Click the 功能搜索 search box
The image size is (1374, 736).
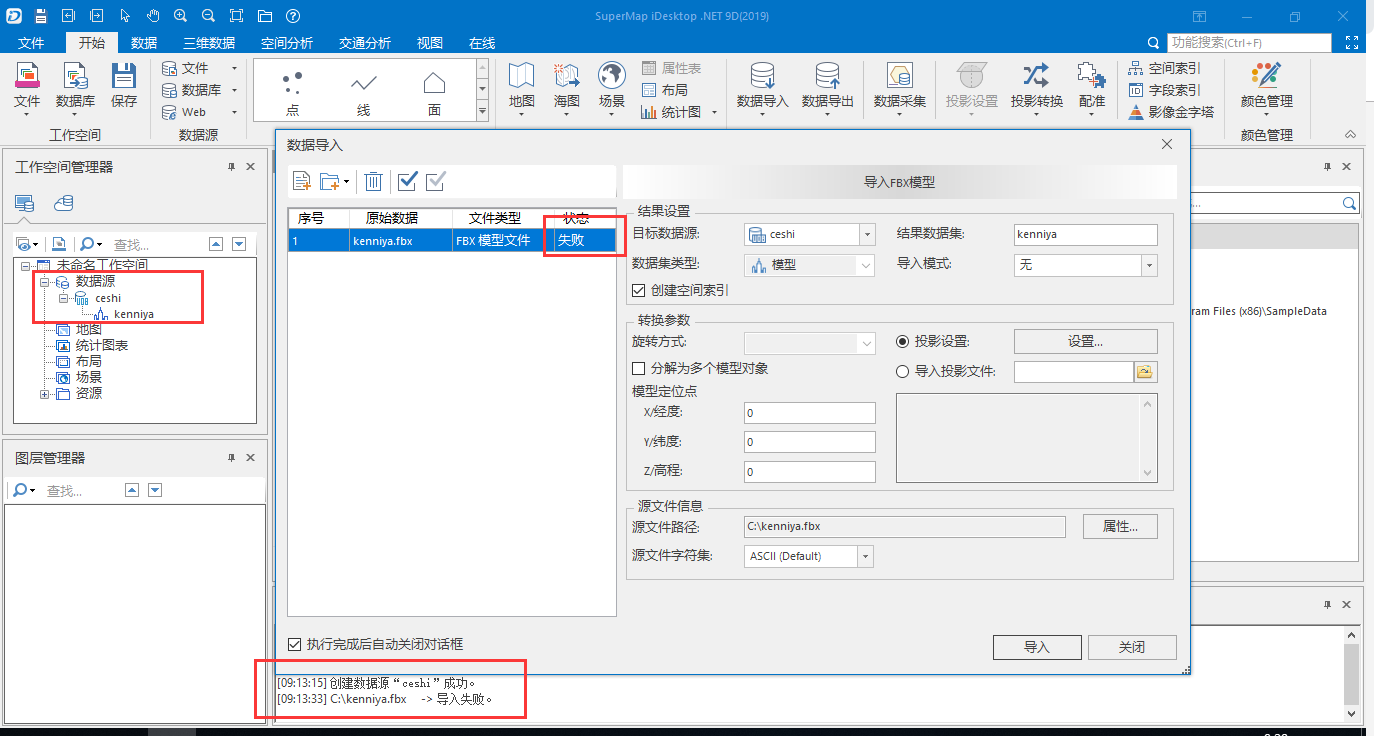[x=1249, y=43]
